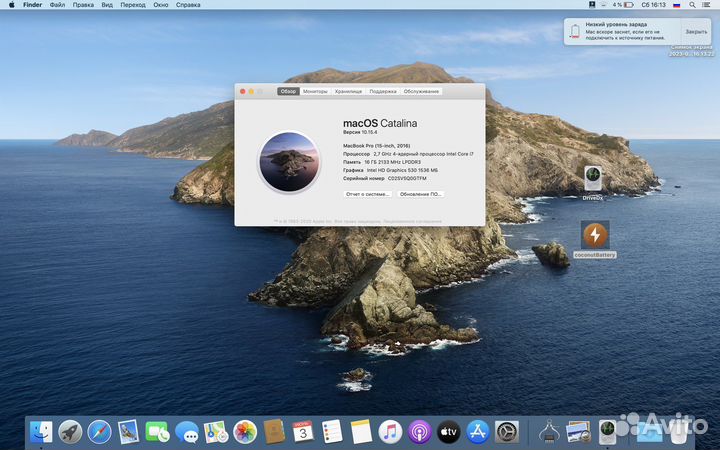The width and height of the screenshot is (720, 450).
Task: Dismiss low battery alert with Закрыть
Action: pos(696,32)
